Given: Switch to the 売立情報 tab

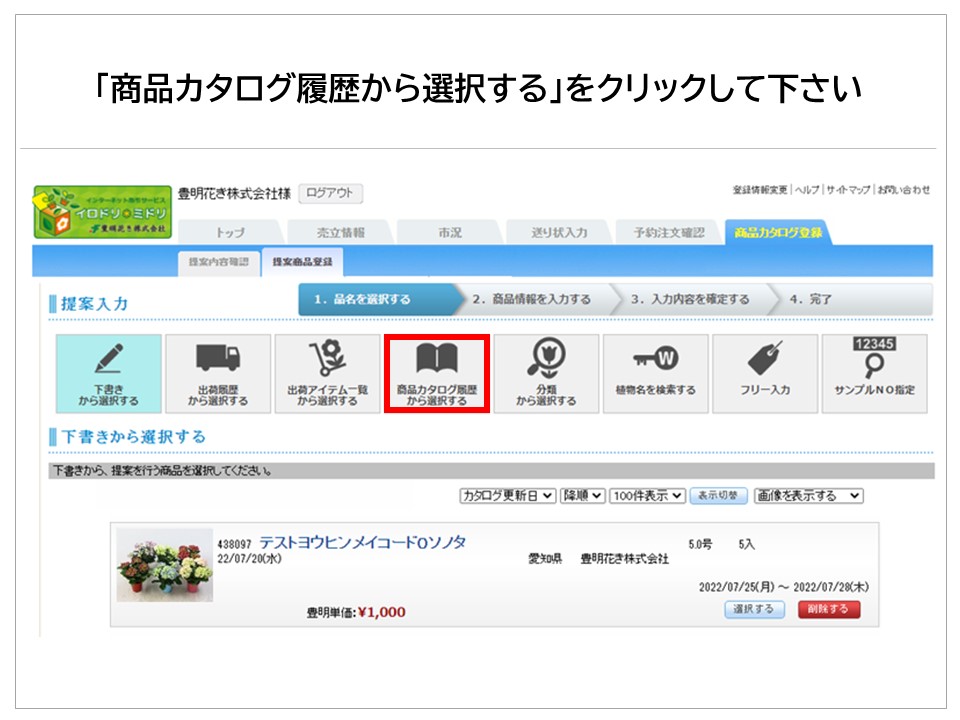Looking at the screenshot, I should [340, 232].
